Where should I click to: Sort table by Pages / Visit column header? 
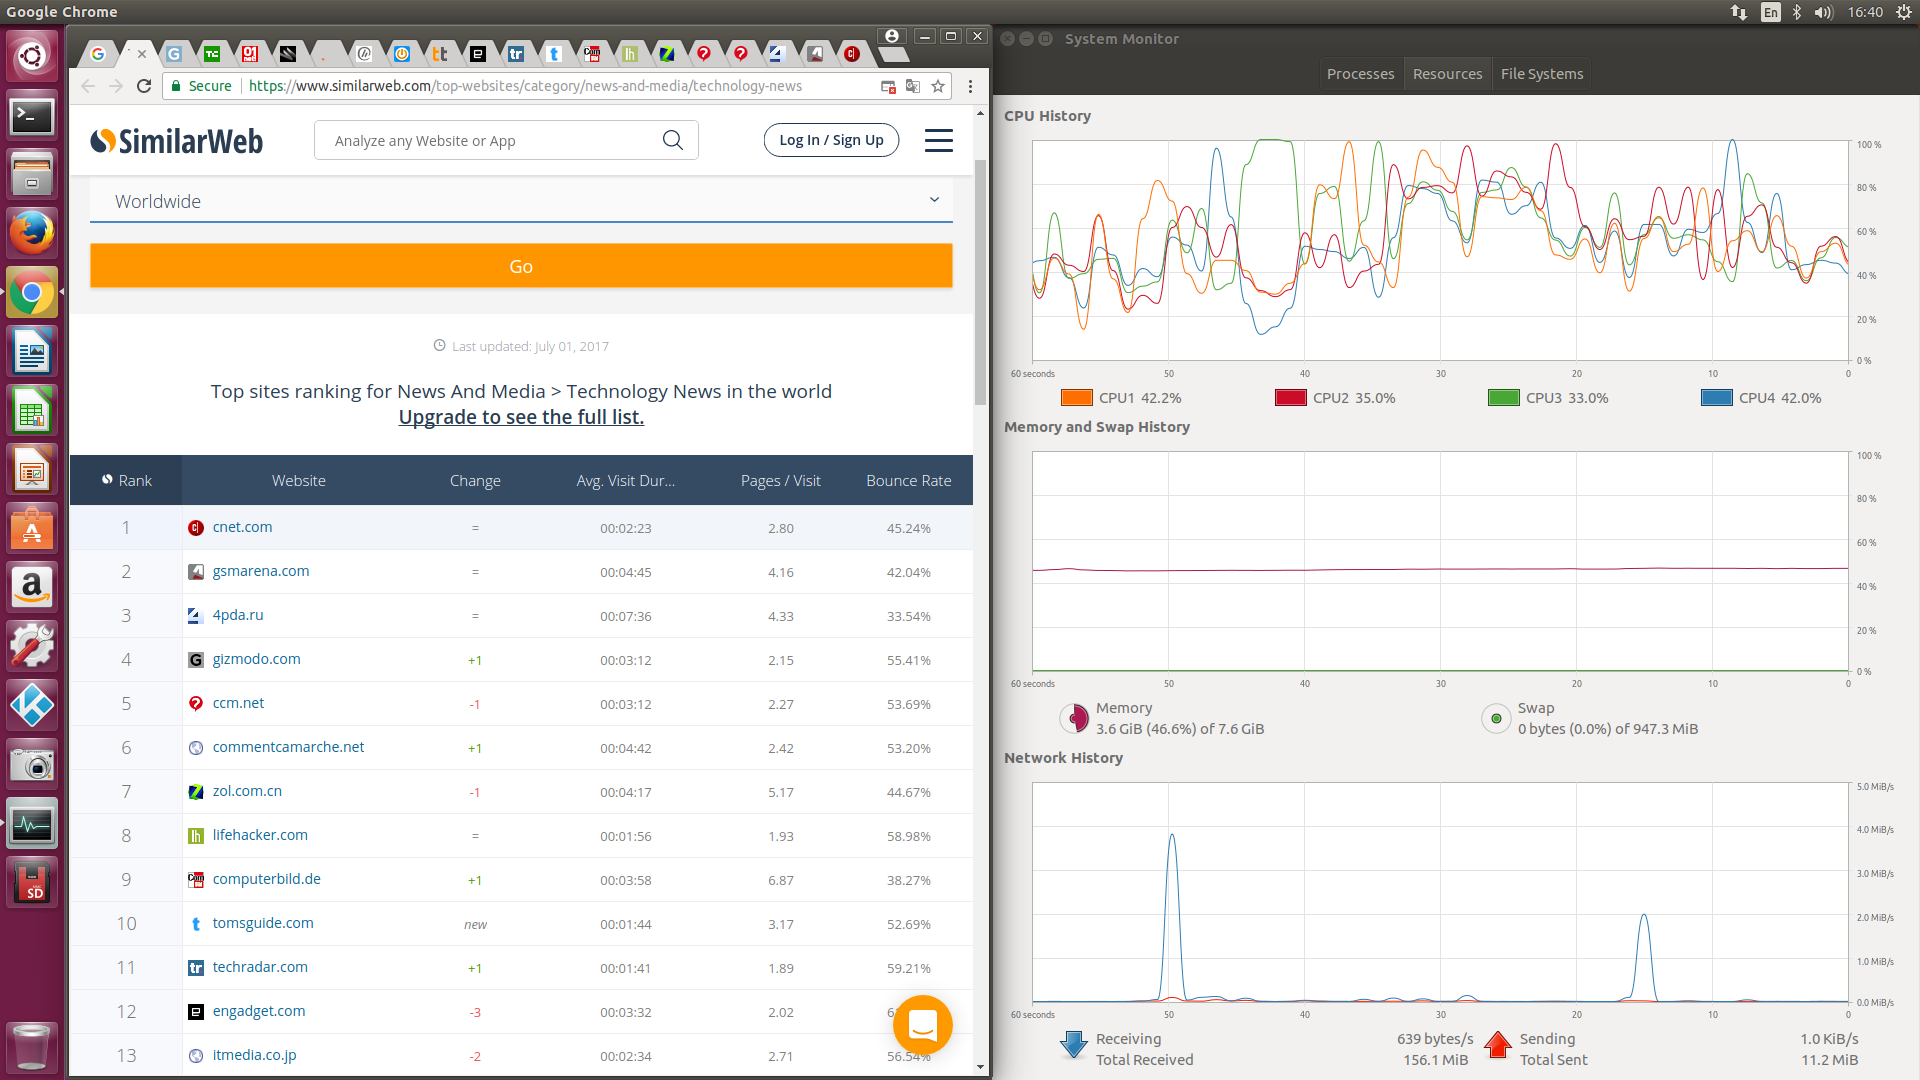(x=780, y=481)
